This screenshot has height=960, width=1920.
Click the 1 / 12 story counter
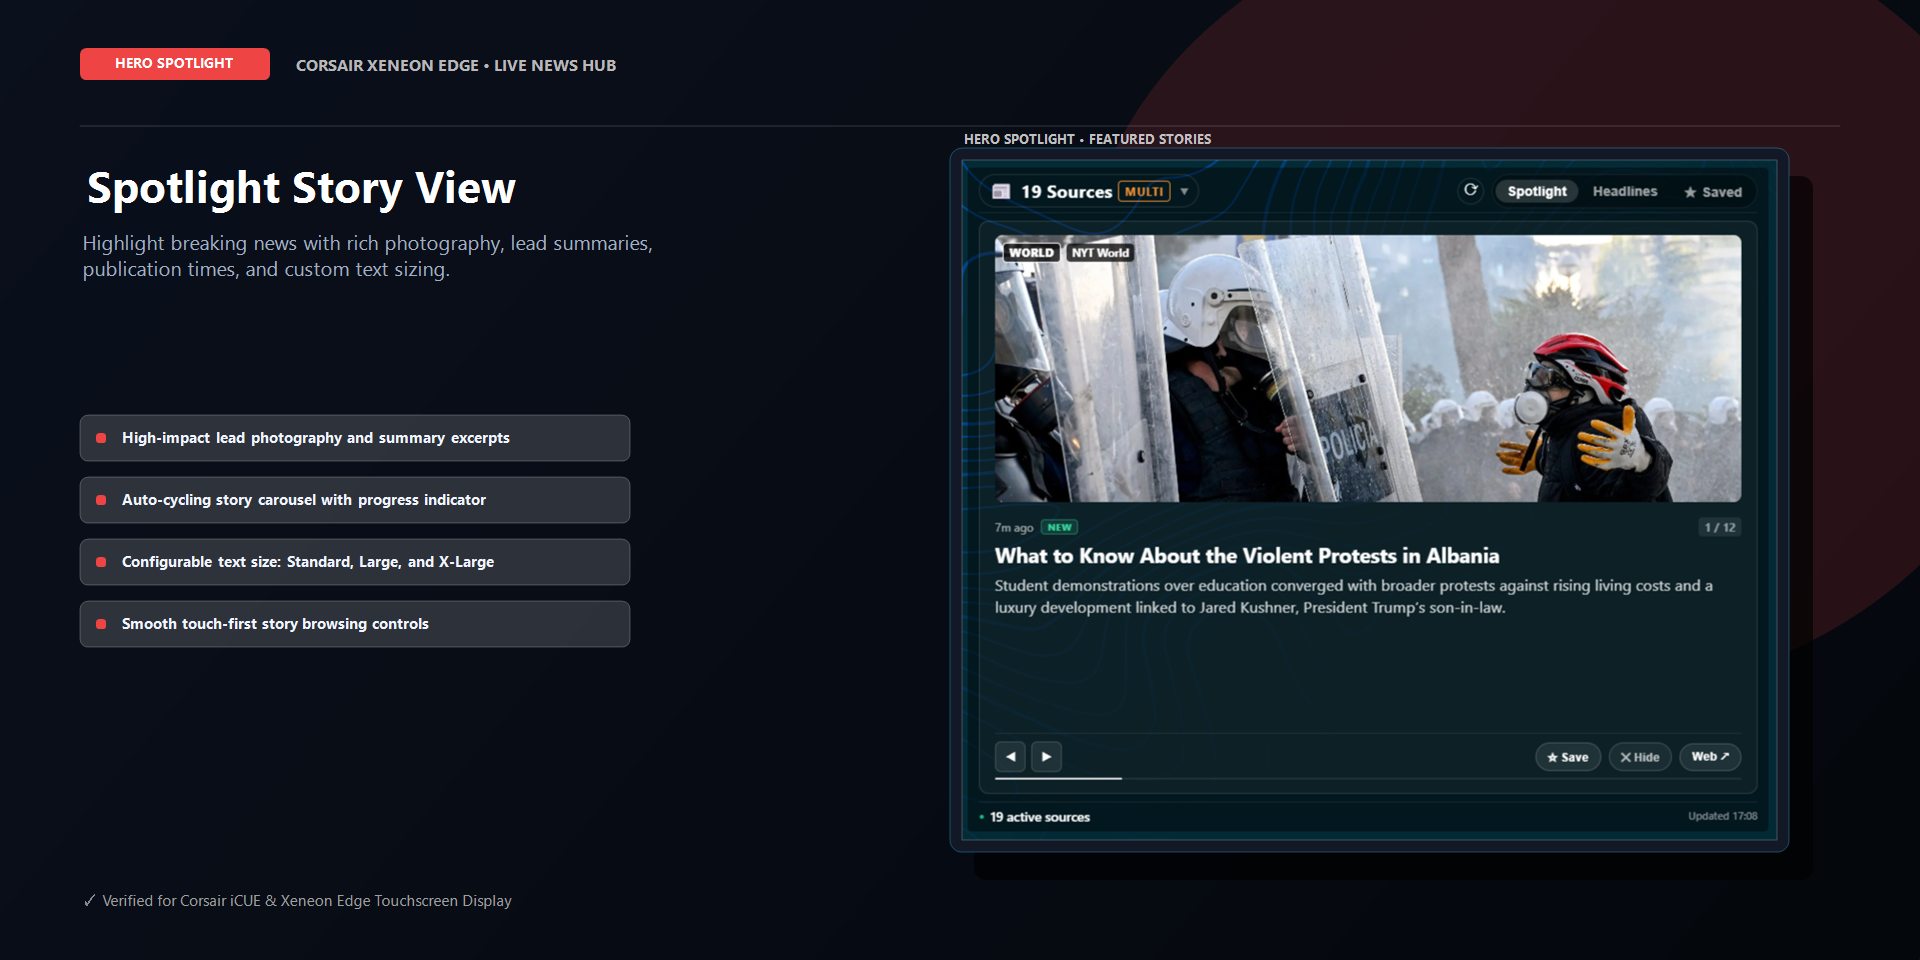[1720, 527]
